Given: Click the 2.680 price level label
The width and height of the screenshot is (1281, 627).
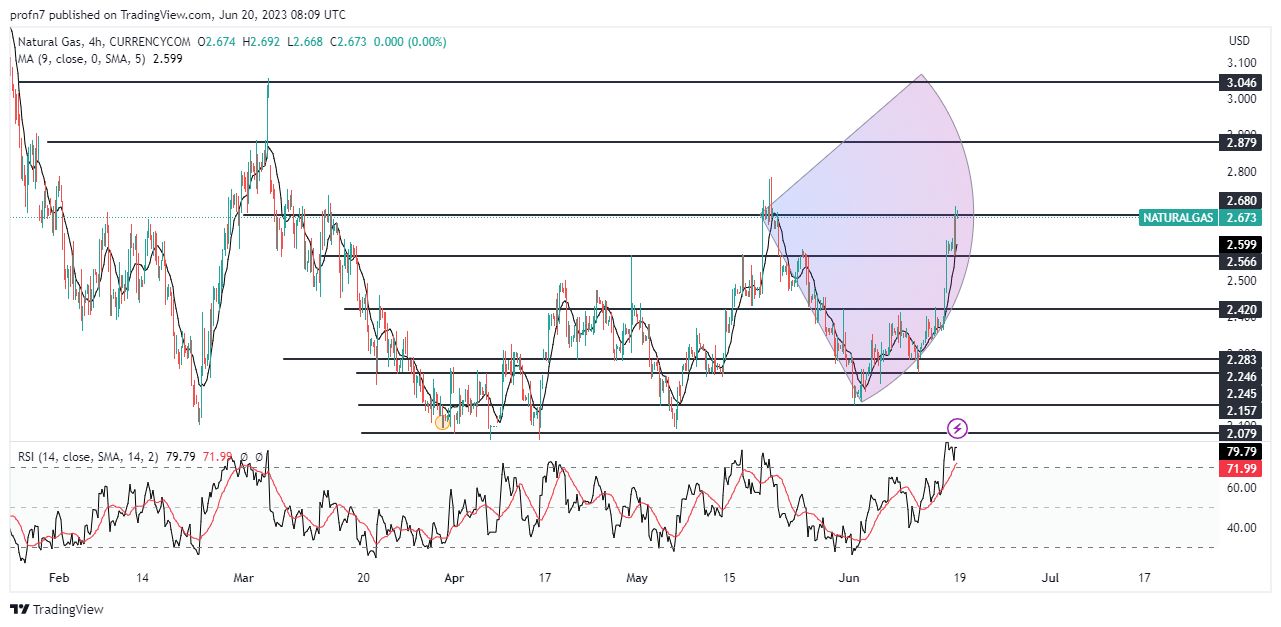Looking at the screenshot, I should (1241, 201).
